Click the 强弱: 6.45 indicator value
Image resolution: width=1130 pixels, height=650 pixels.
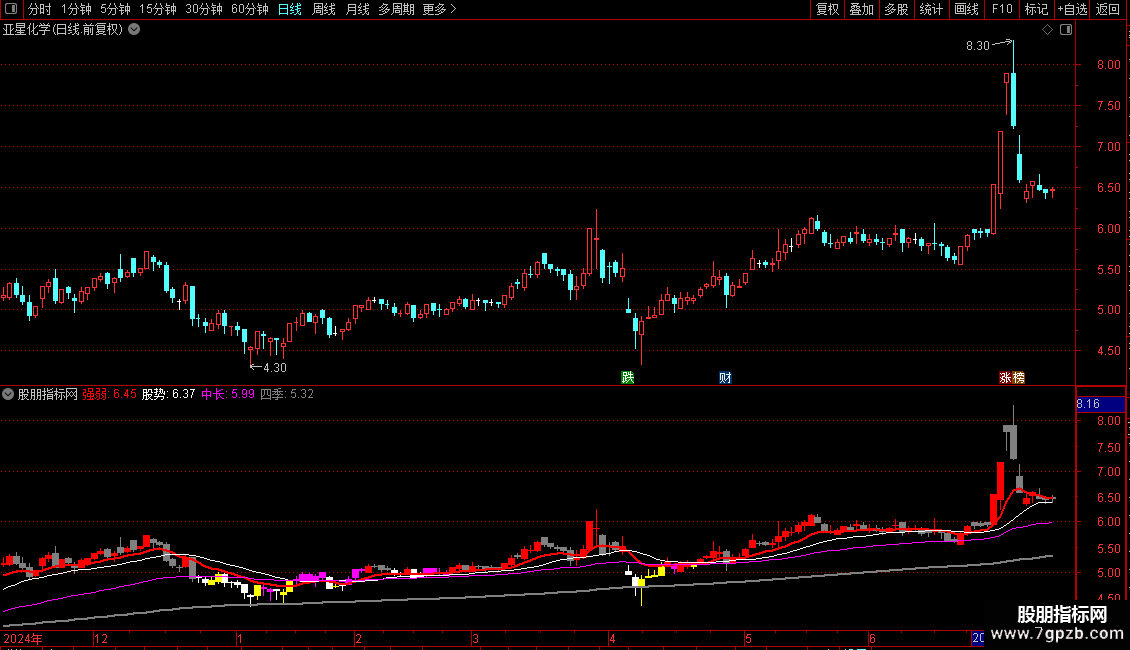pyautogui.click(x=110, y=394)
